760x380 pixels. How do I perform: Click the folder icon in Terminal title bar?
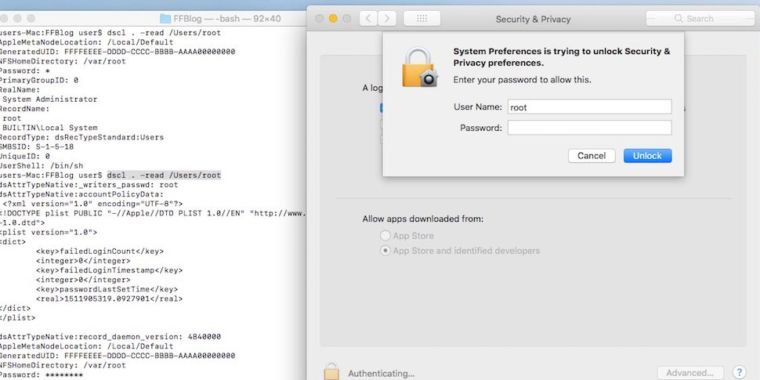[x=165, y=19]
